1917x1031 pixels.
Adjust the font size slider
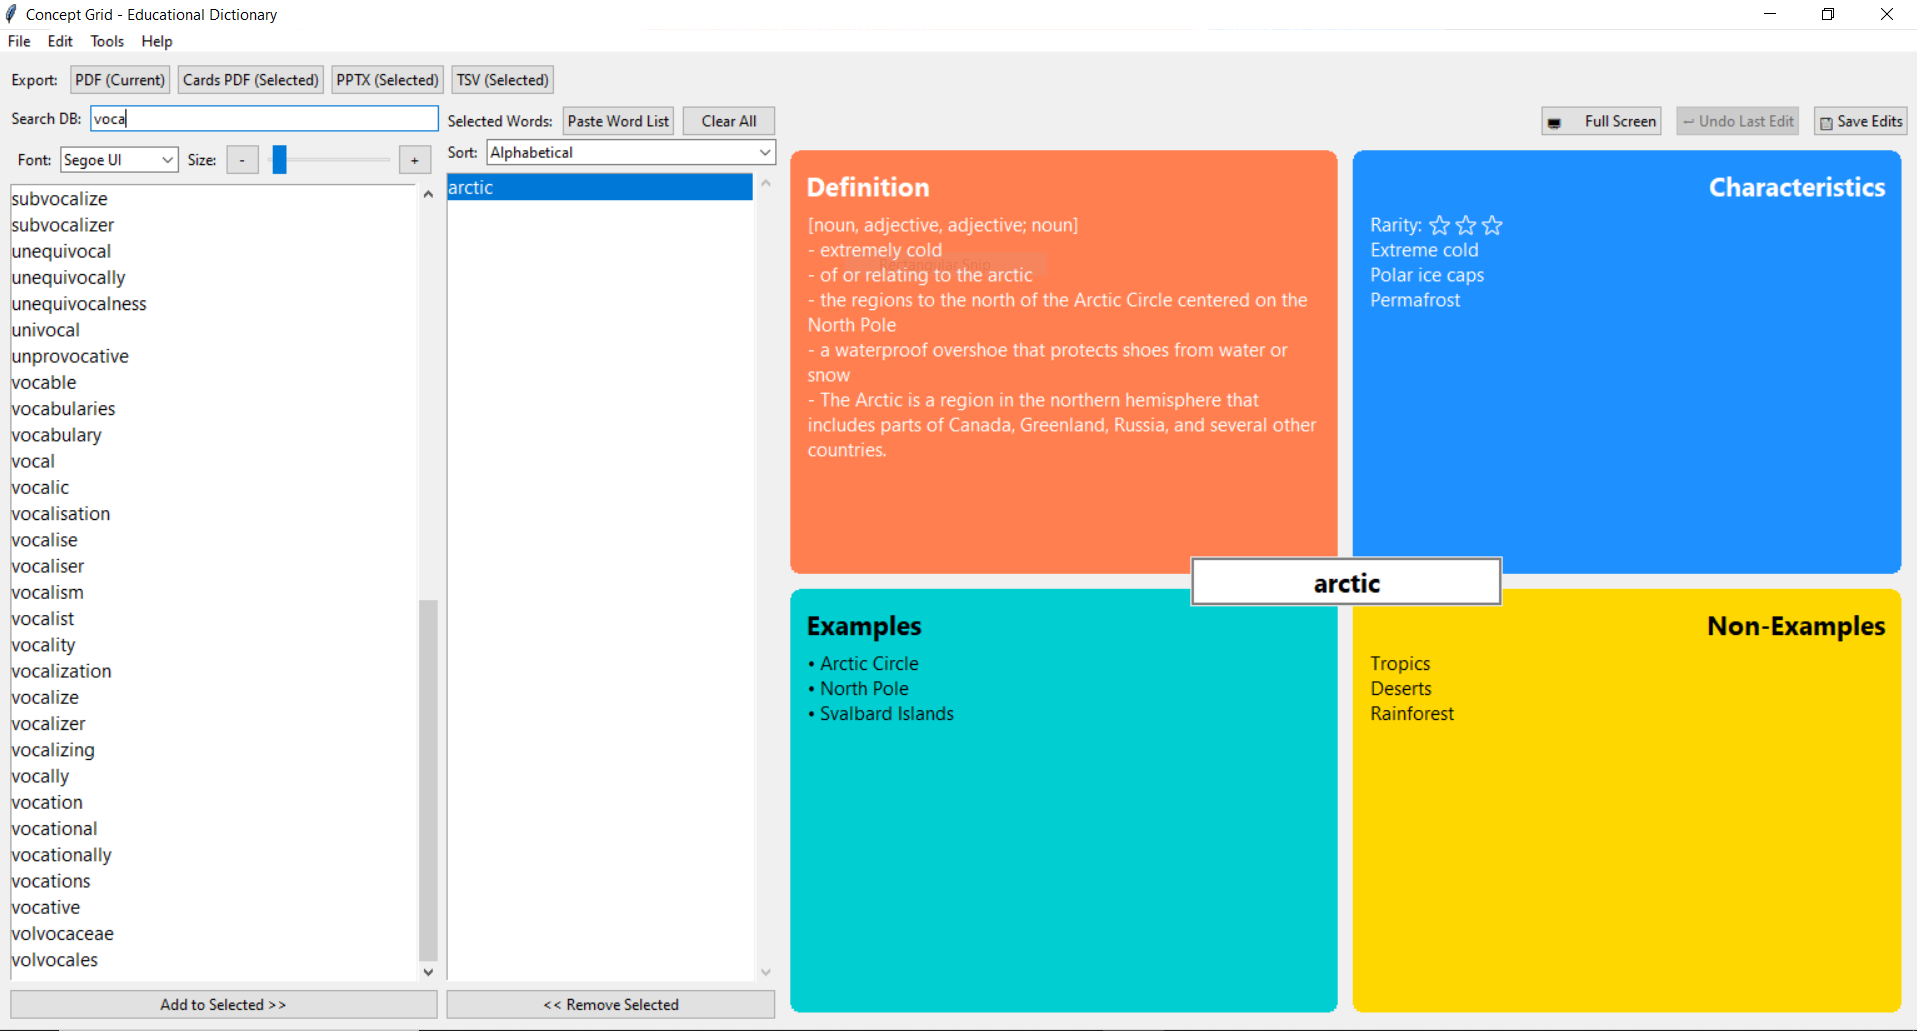point(280,159)
